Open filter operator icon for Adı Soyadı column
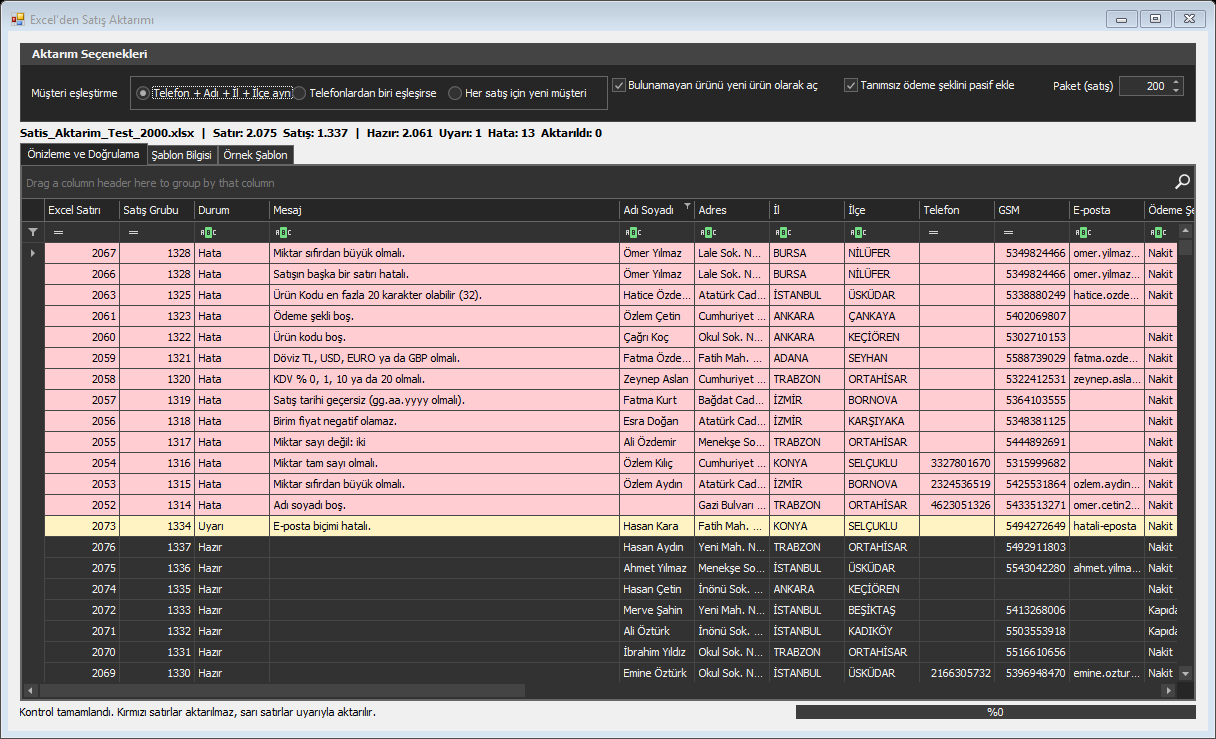Viewport: 1216px width, 739px height. tap(633, 232)
